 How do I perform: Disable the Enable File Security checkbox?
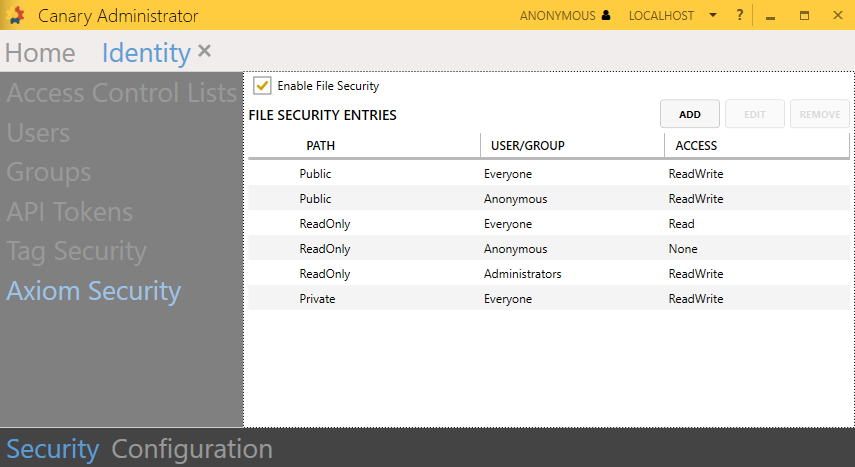(x=262, y=86)
